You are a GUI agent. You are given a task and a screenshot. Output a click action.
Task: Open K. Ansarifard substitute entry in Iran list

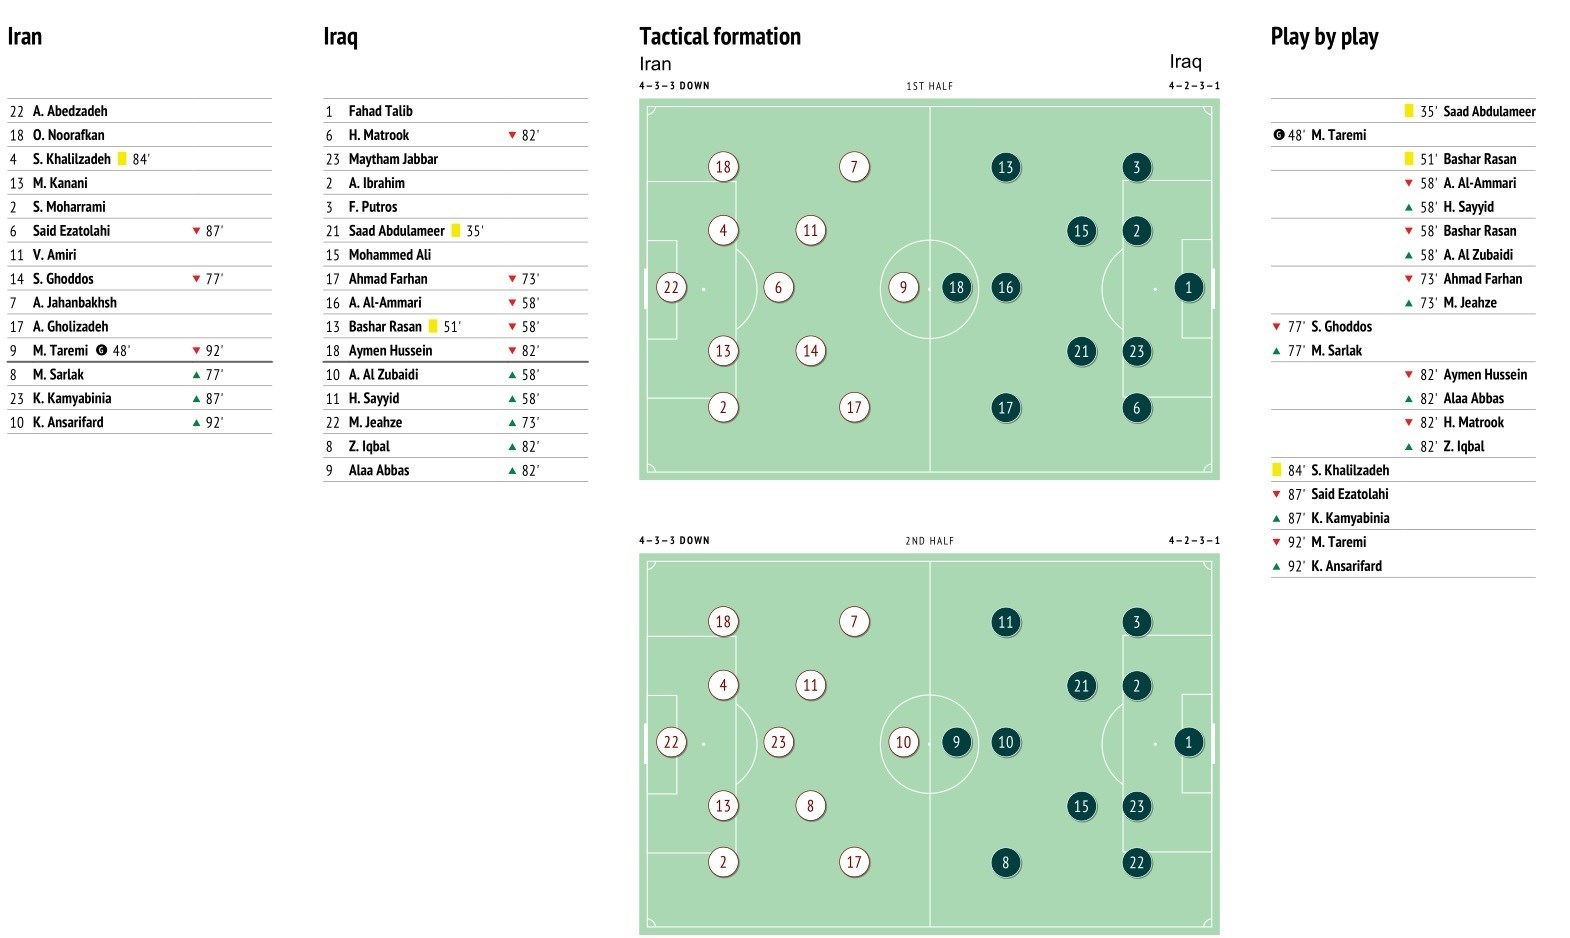point(68,423)
